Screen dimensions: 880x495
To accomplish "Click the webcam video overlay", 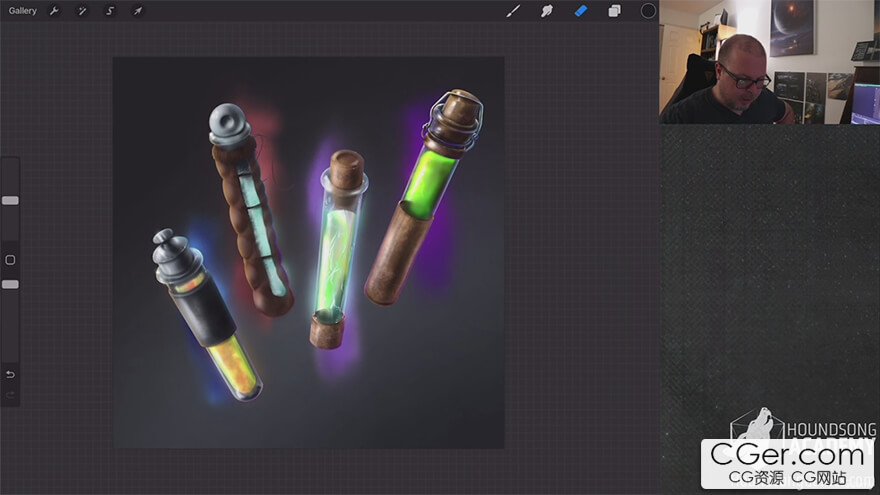I will [x=769, y=62].
